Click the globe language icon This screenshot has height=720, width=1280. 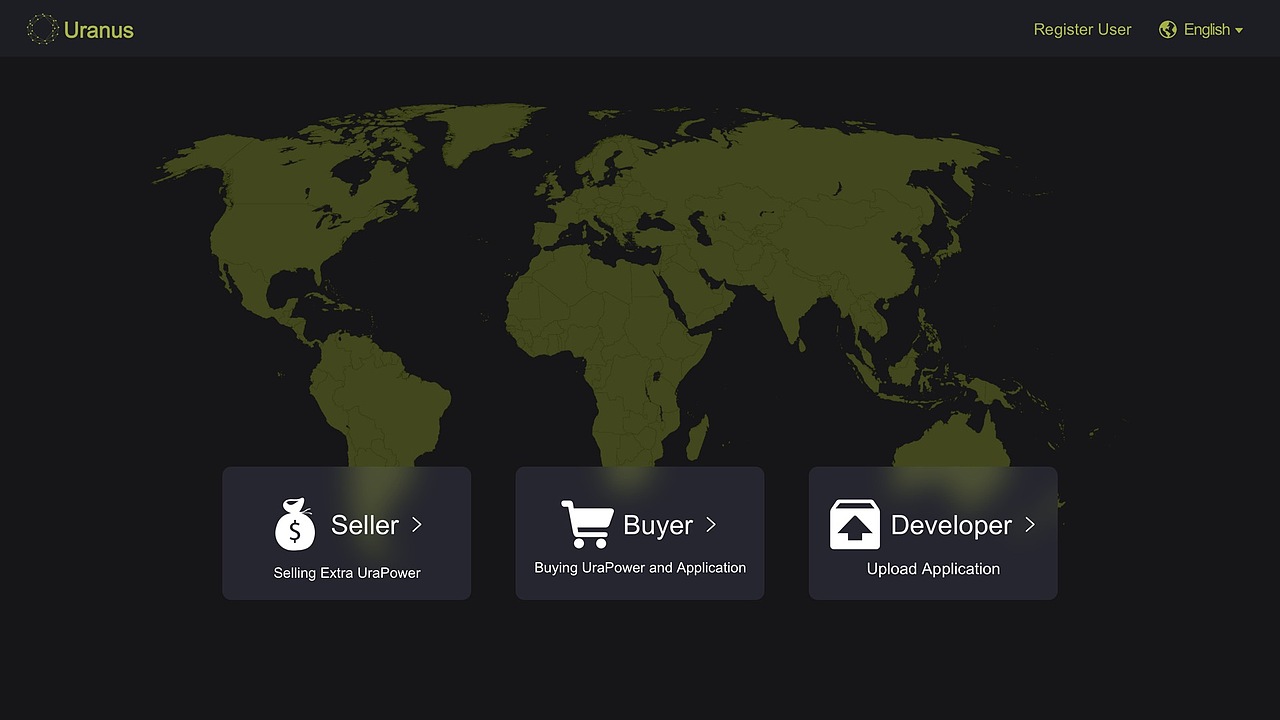(1167, 30)
